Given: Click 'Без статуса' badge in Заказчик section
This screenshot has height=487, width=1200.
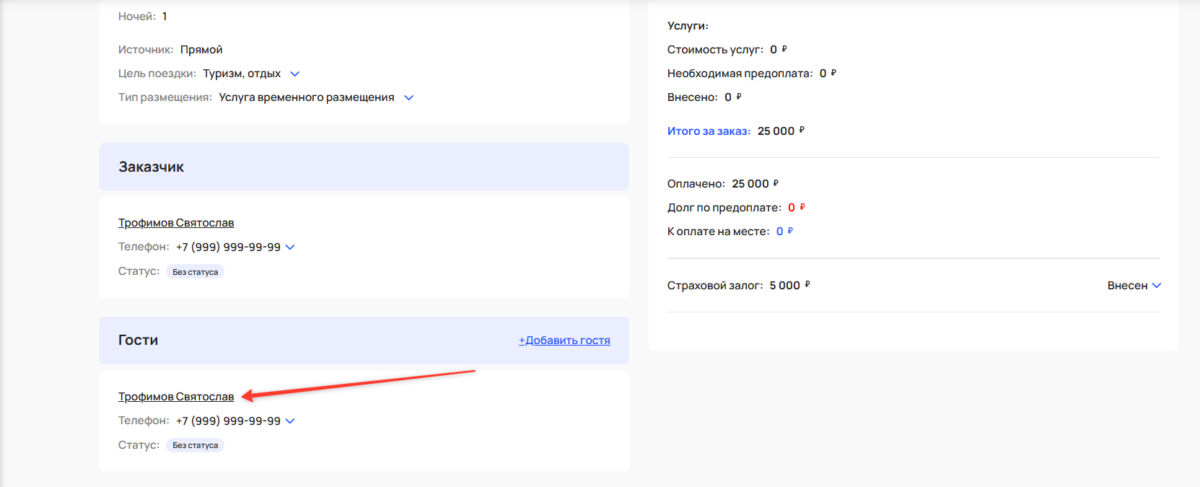Looking at the screenshot, I should pos(195,271).
